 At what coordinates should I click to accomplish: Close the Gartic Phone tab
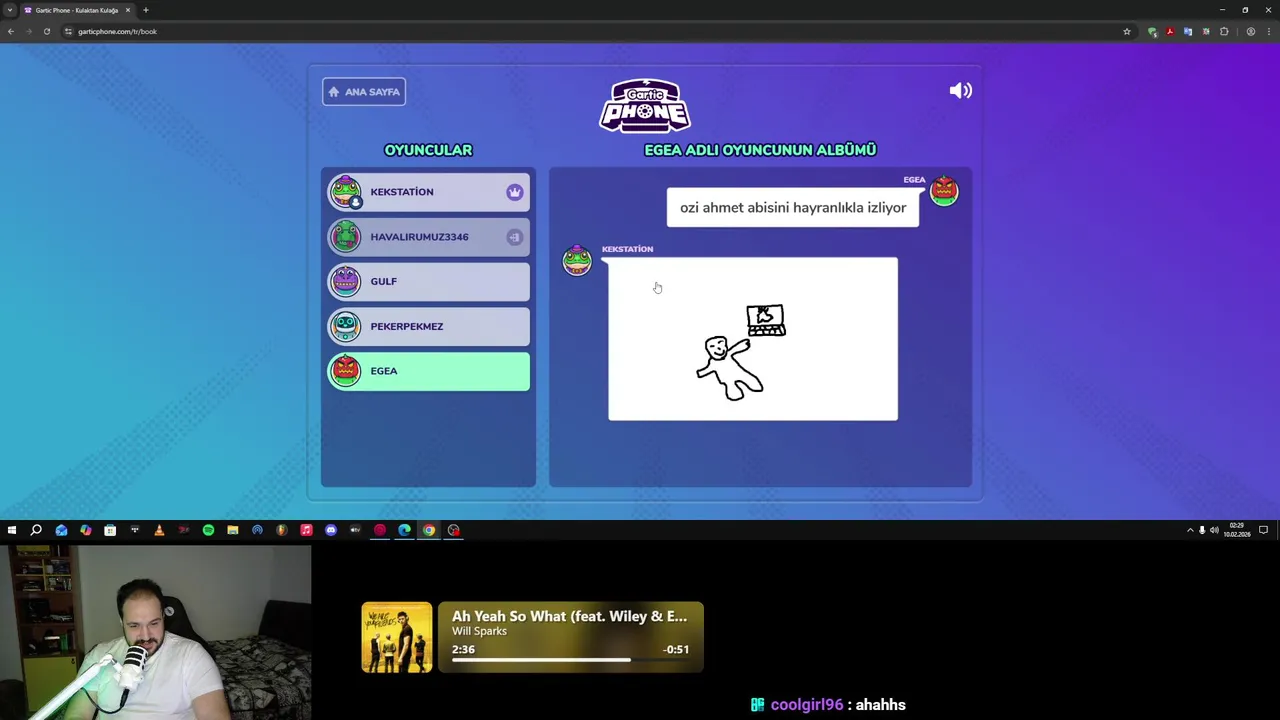coord(127,10)
